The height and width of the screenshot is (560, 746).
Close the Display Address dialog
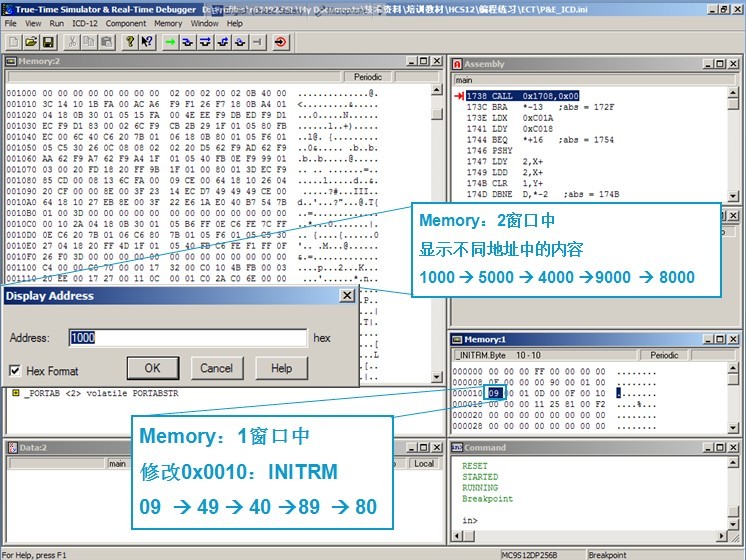(x=346, y=296)
